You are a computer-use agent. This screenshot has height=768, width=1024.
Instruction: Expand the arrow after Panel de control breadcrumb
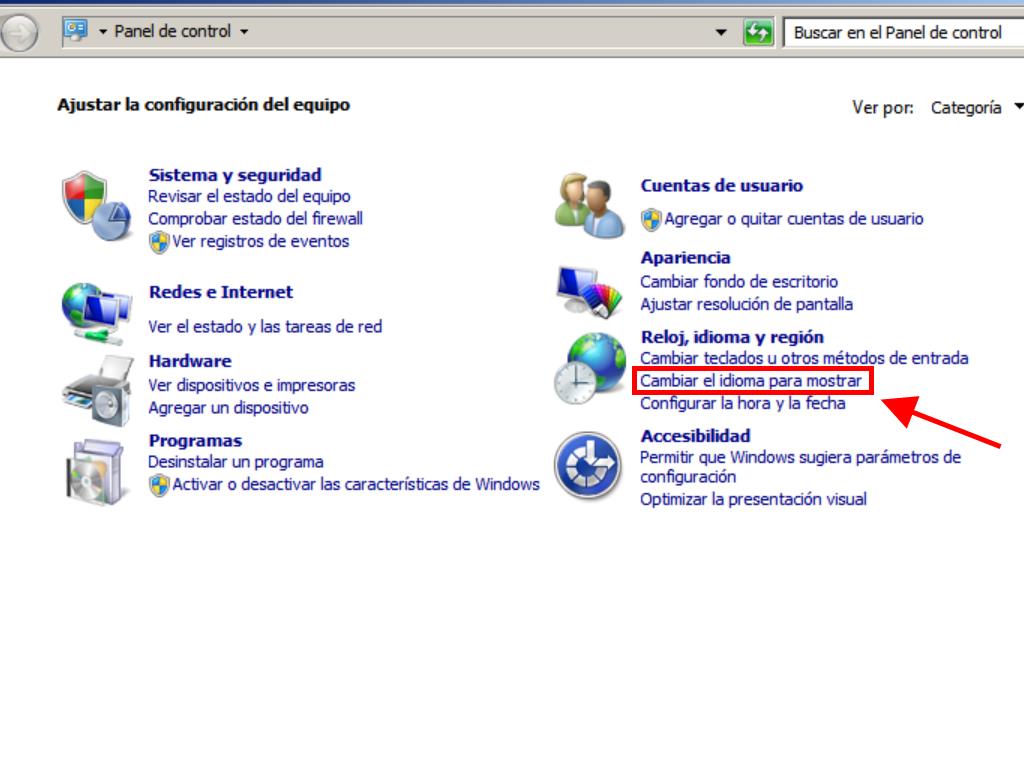click(x=244, y=31)
